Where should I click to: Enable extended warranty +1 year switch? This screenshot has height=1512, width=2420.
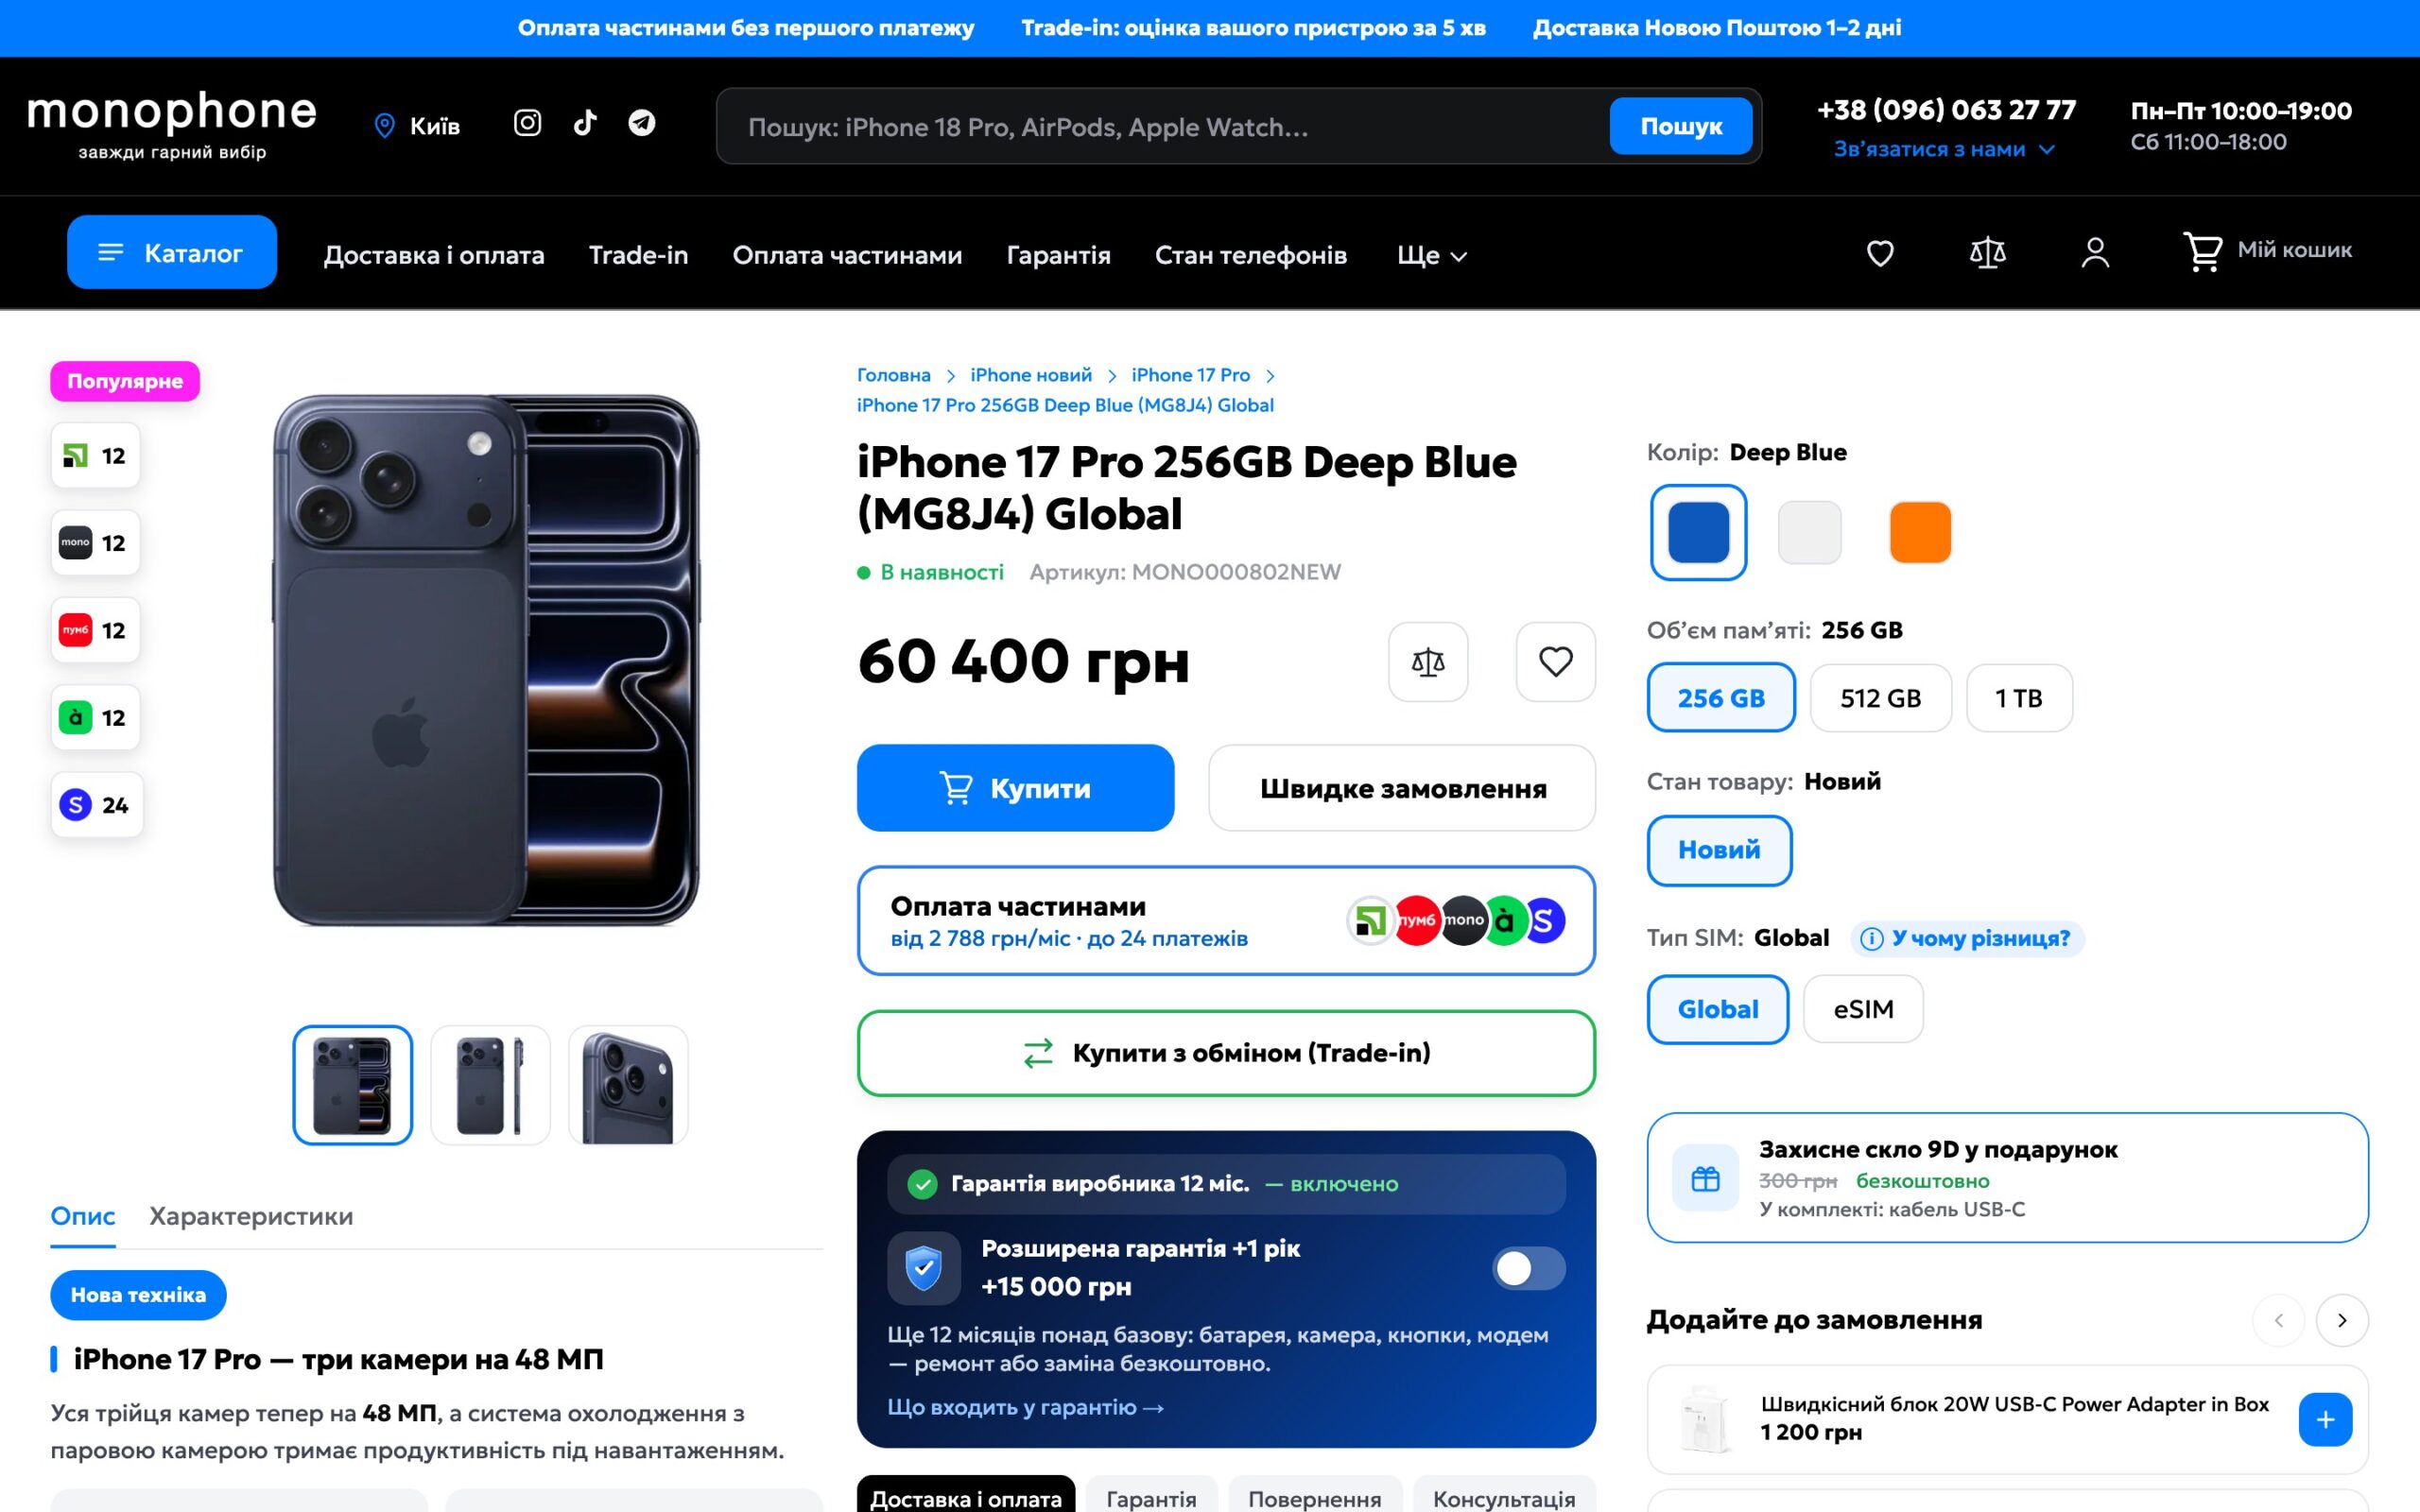point(1528,1268)
